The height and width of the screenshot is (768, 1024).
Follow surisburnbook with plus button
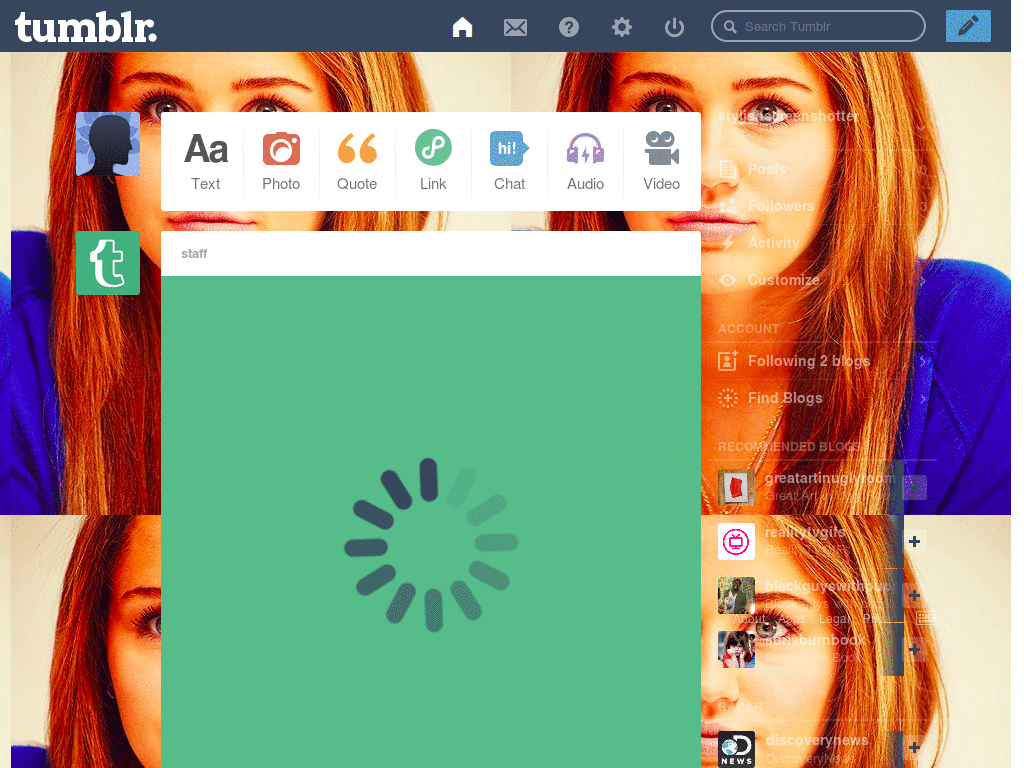point(914,650)
